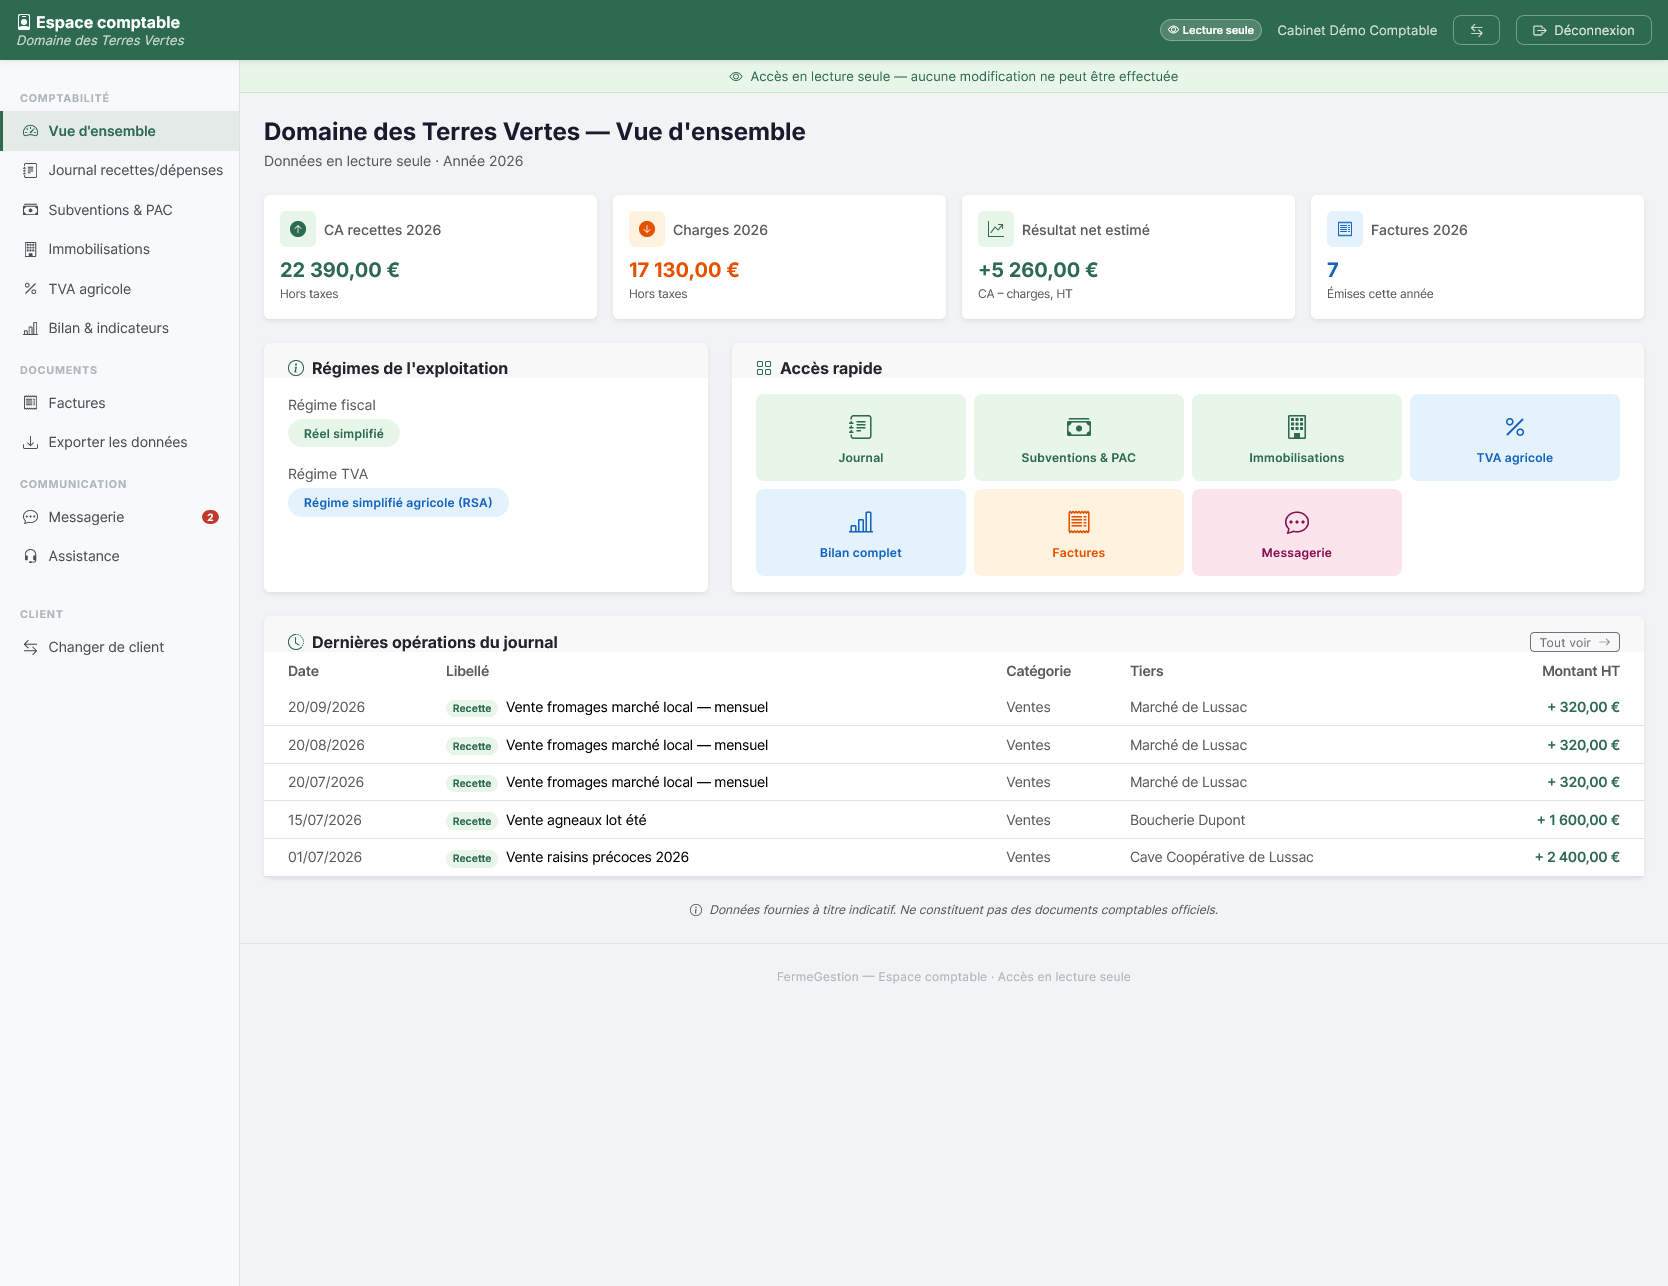The height and width of the screenshot is (1286, 1668).
Task: Click the TVA agricole percent tile icon
Action: point(1515,427)
